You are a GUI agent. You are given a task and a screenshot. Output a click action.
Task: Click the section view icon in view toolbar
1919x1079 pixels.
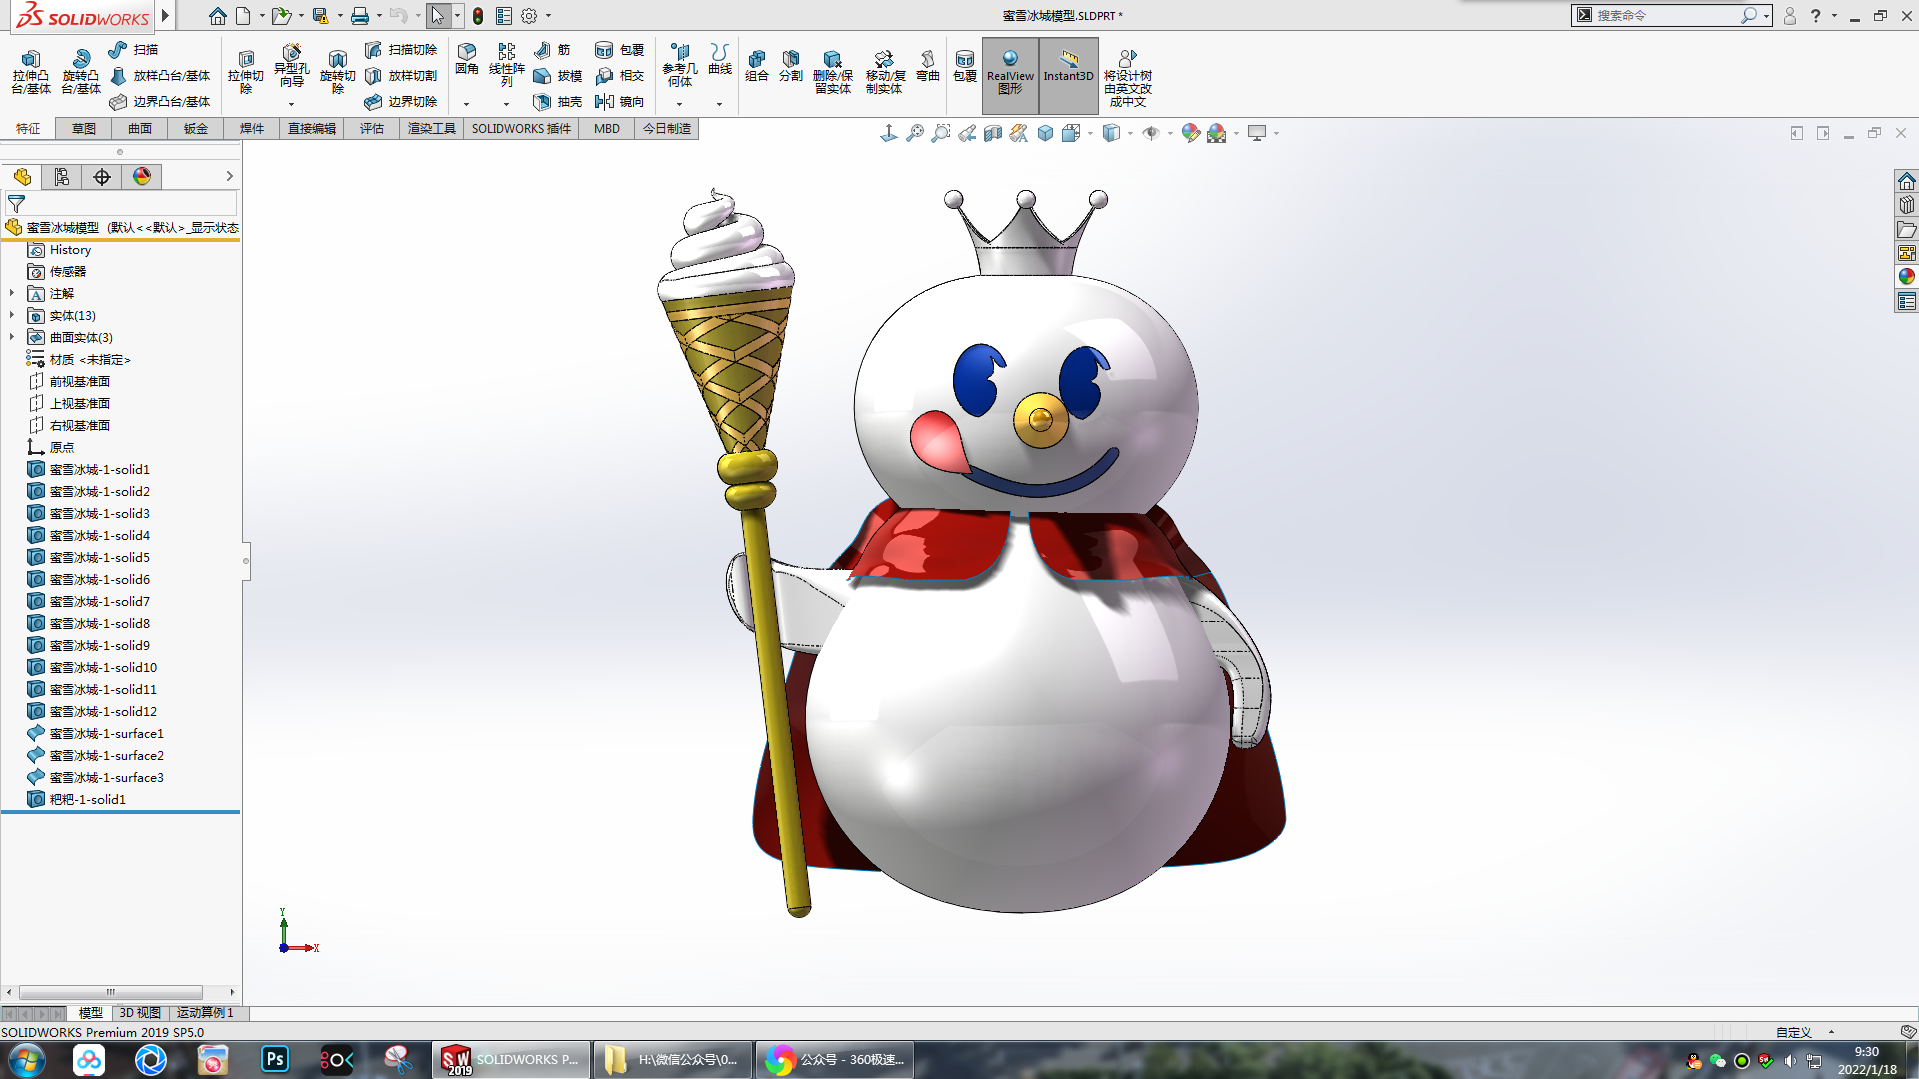coord(993,133)
